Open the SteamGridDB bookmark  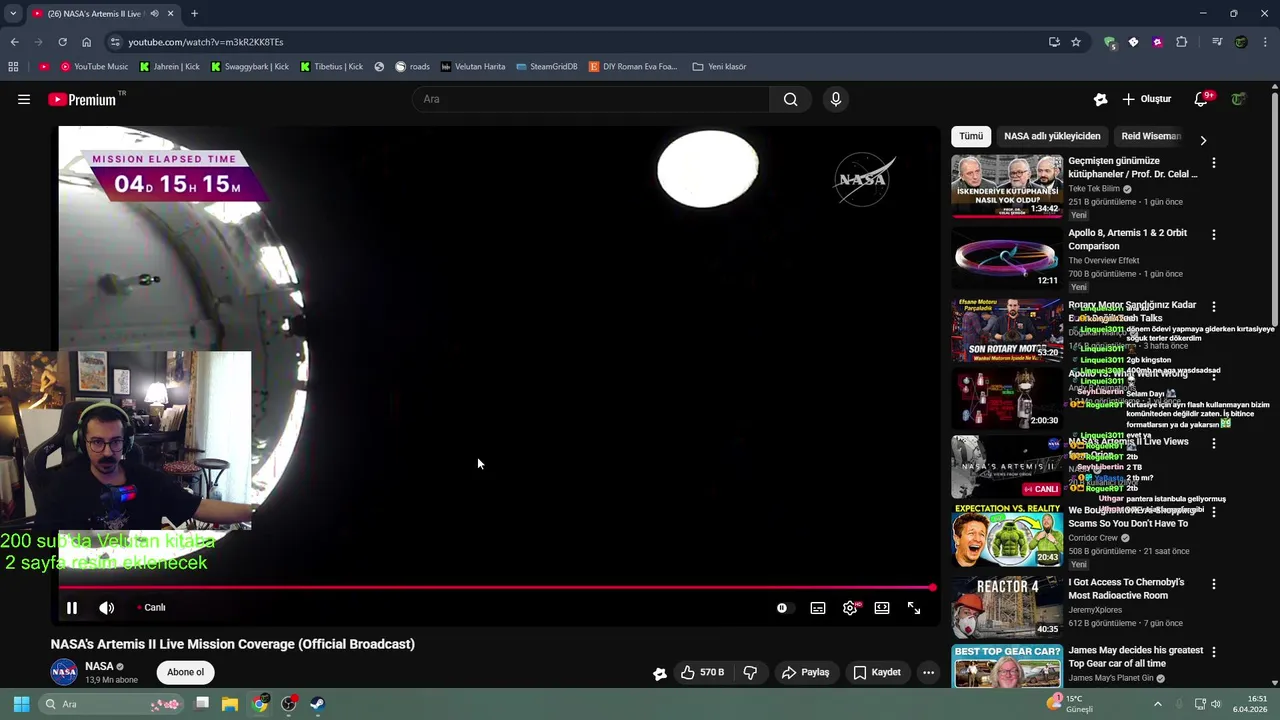[546, 67]
